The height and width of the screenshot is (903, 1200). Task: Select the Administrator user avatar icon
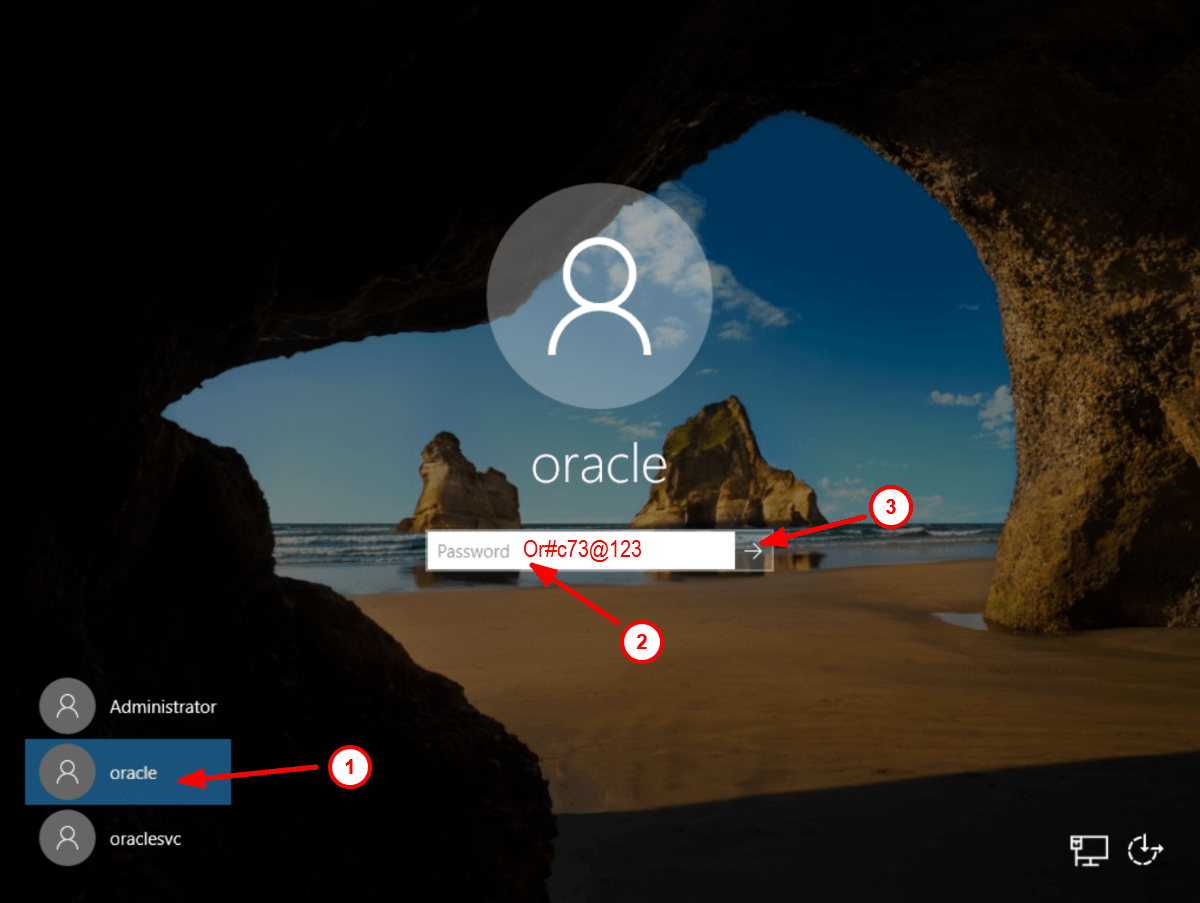tap(66, 706)
